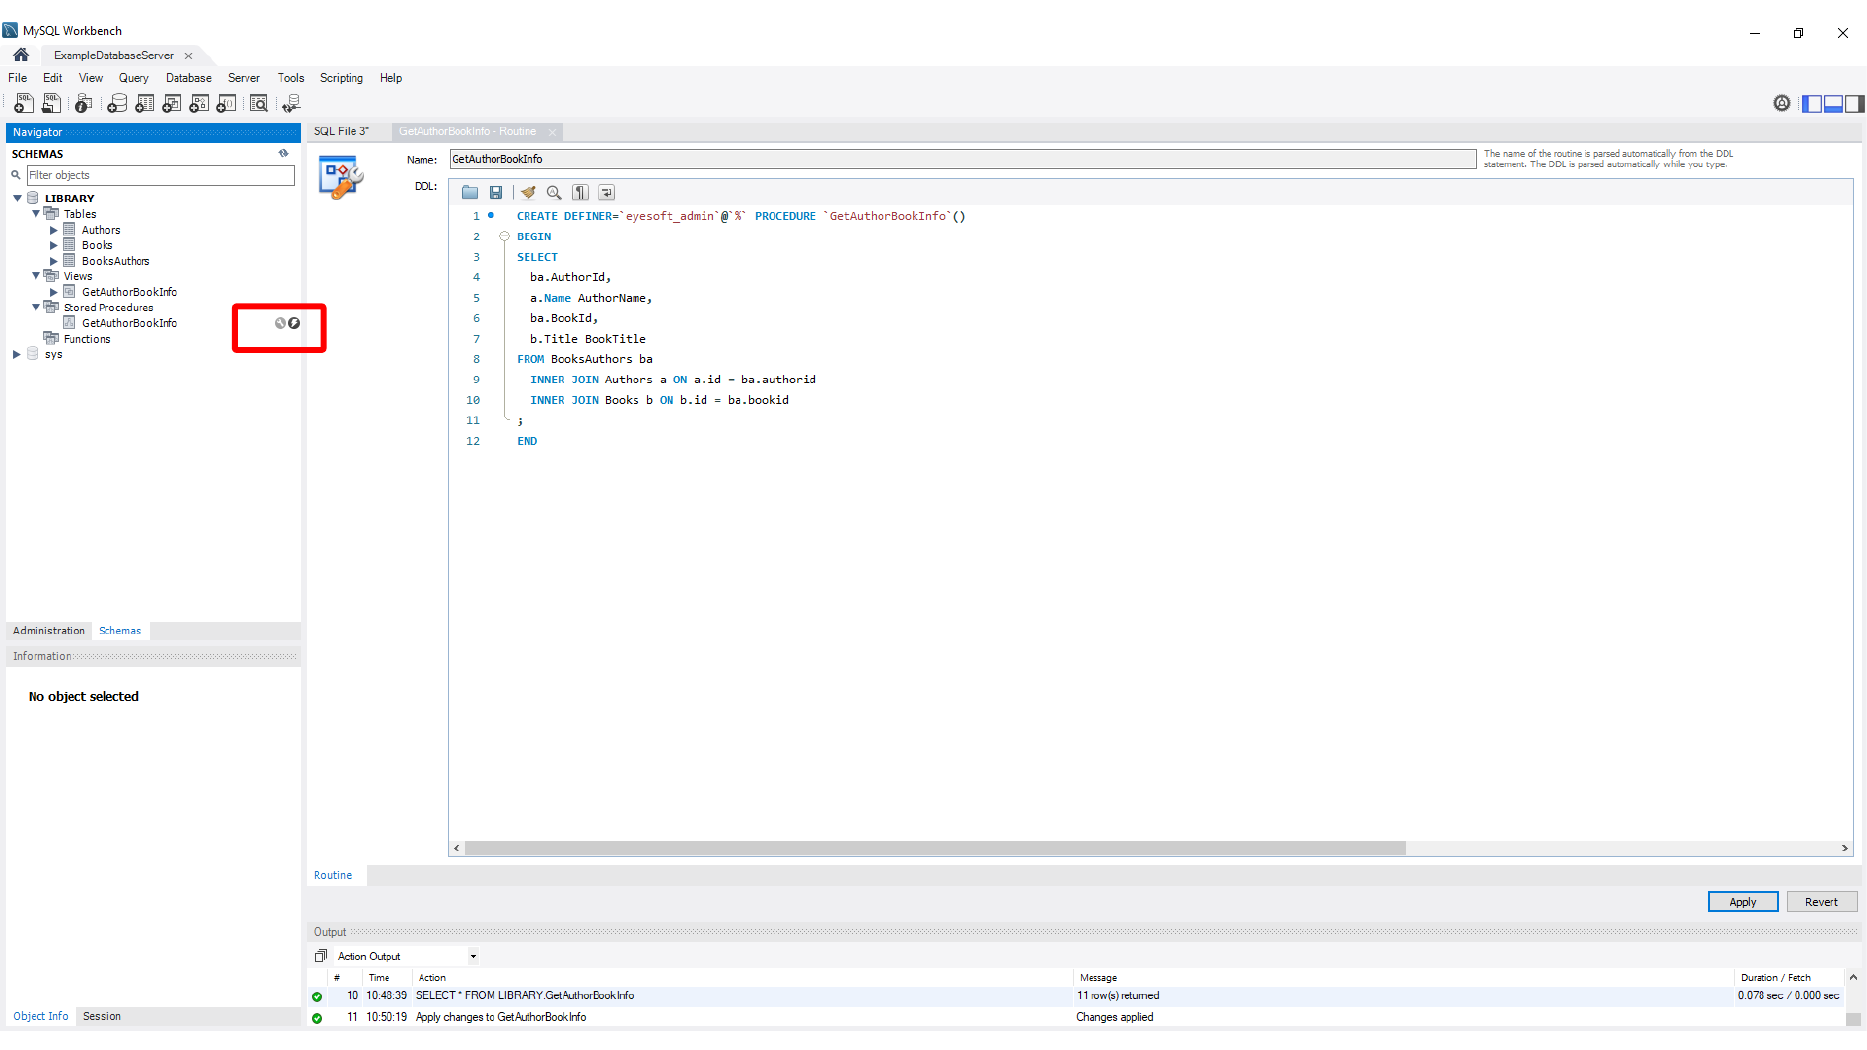Screen dimensions: 1867x1050
Task: Create new stored procedure toolbar icon
Action: coord(199,103)
